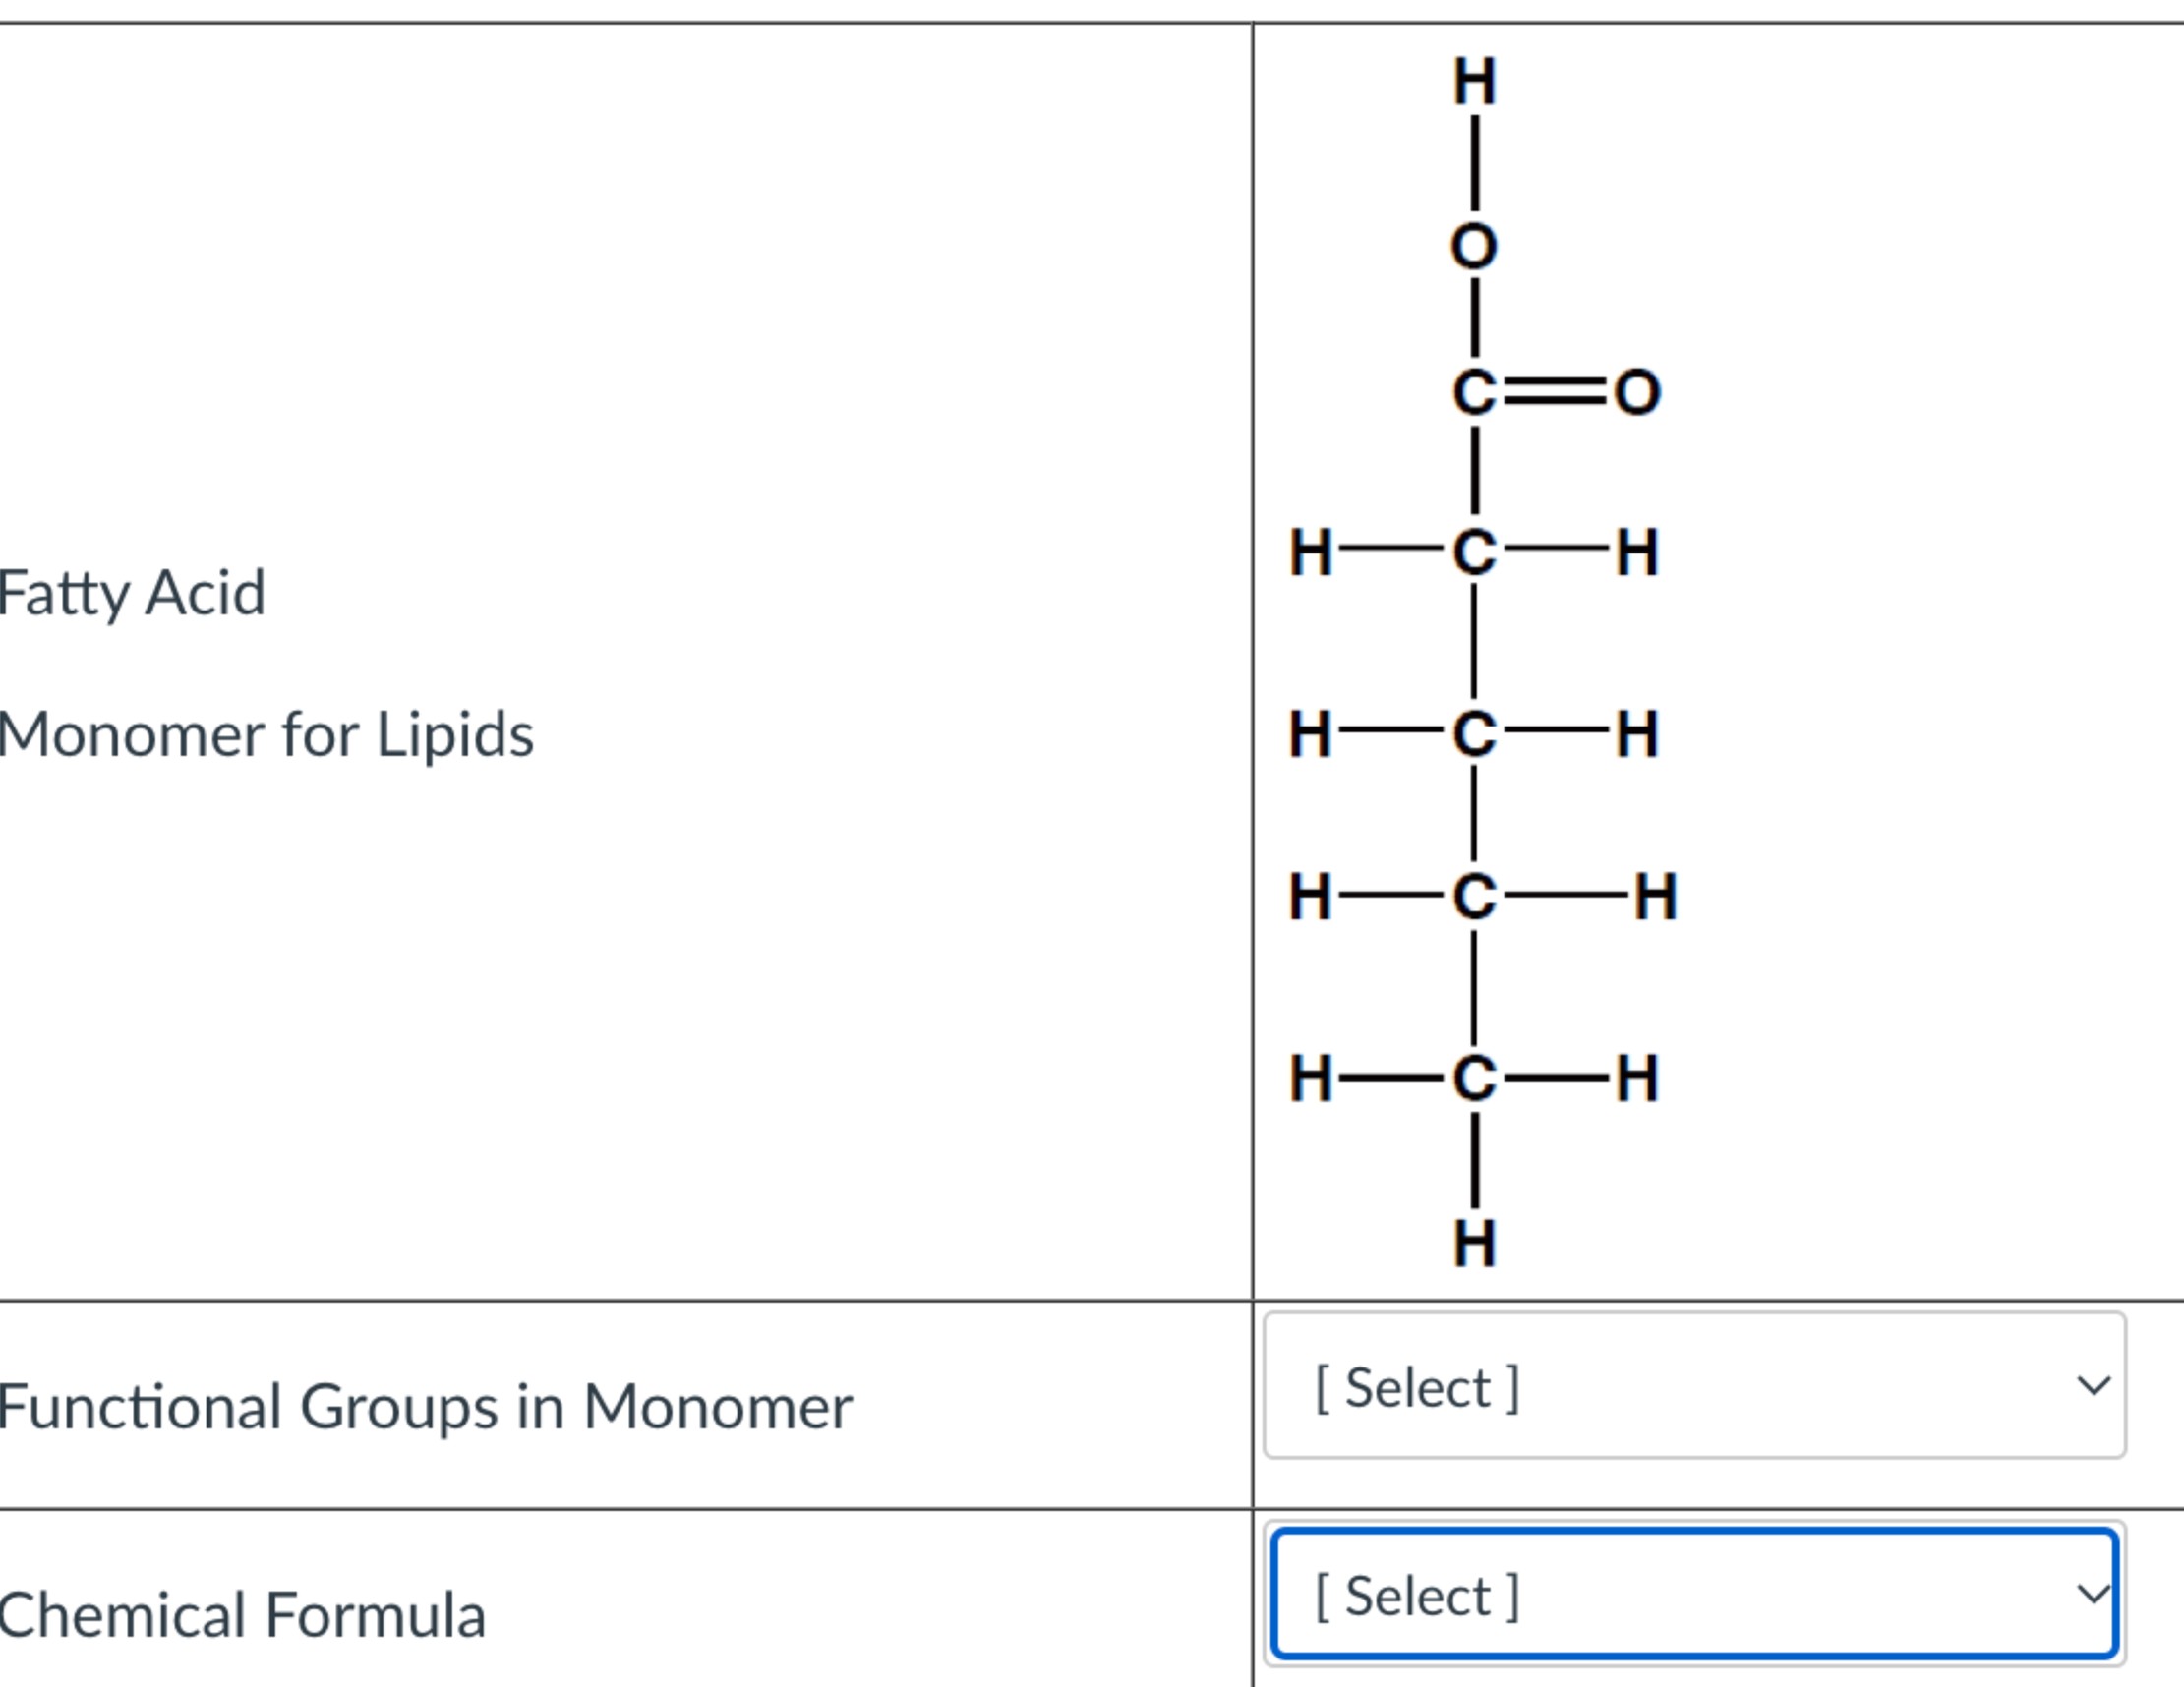Click the Fatty Acid label
The height and width of the screenshot is (1687, 2184).
pos(130,591)
